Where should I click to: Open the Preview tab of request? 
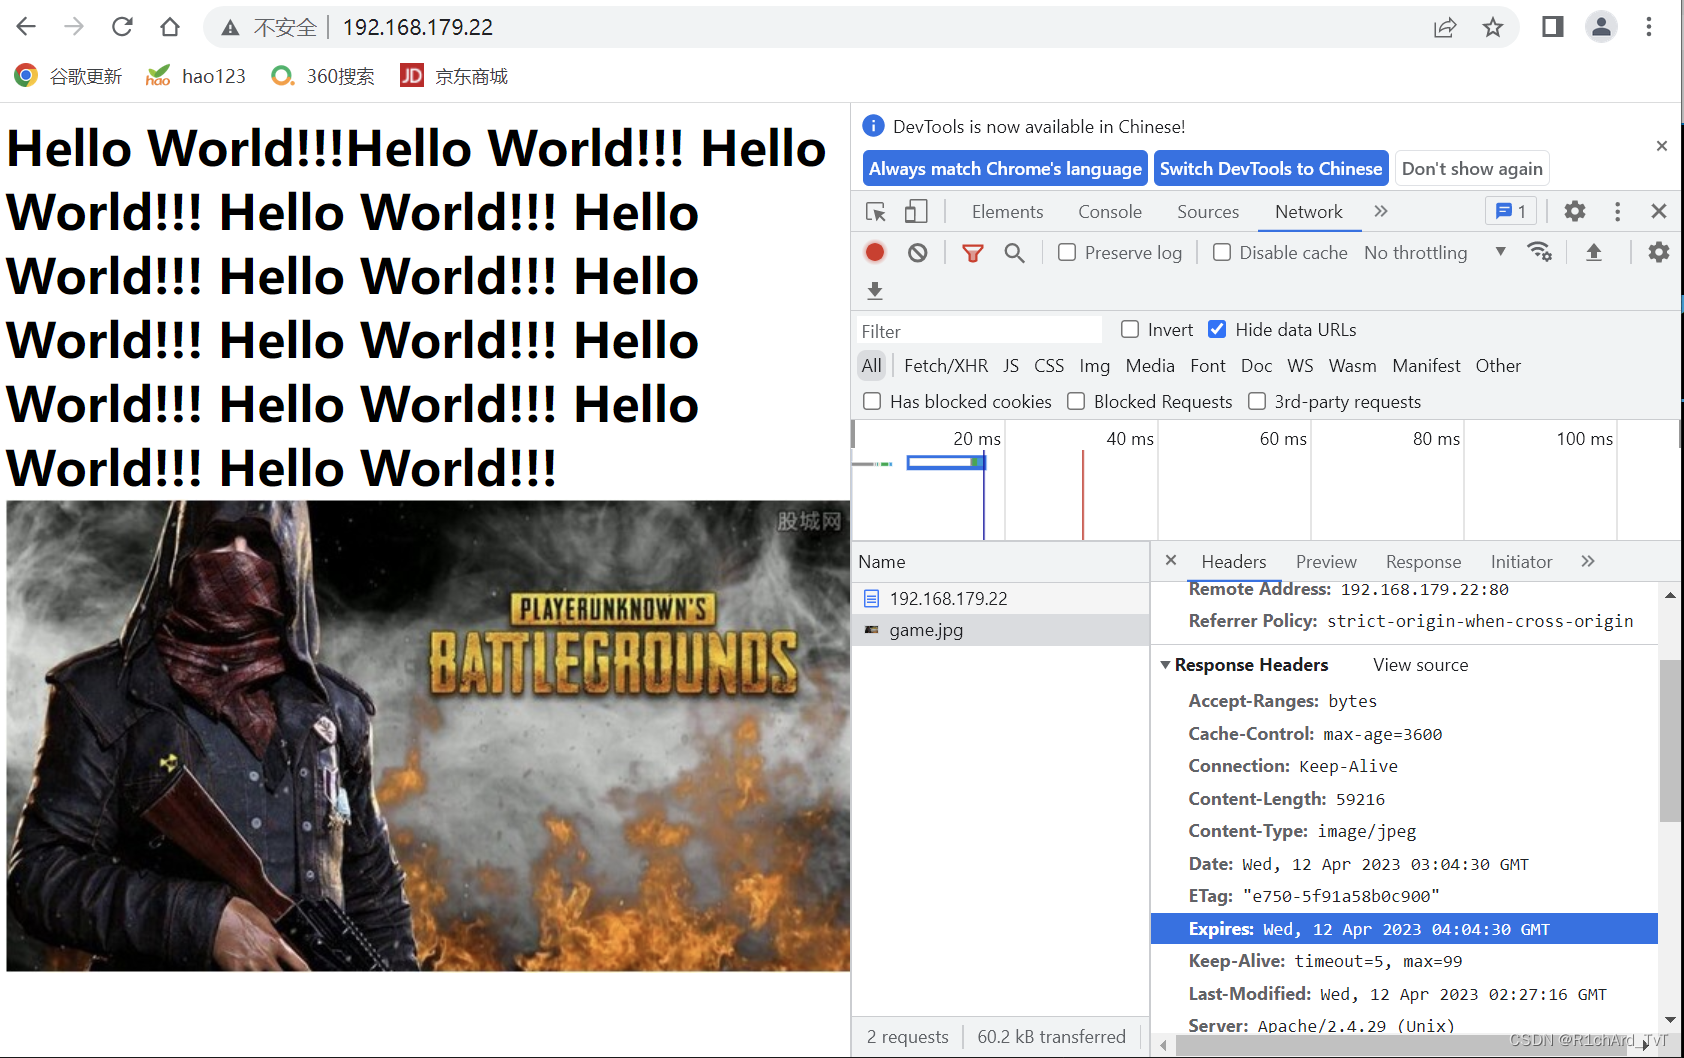1326,562
